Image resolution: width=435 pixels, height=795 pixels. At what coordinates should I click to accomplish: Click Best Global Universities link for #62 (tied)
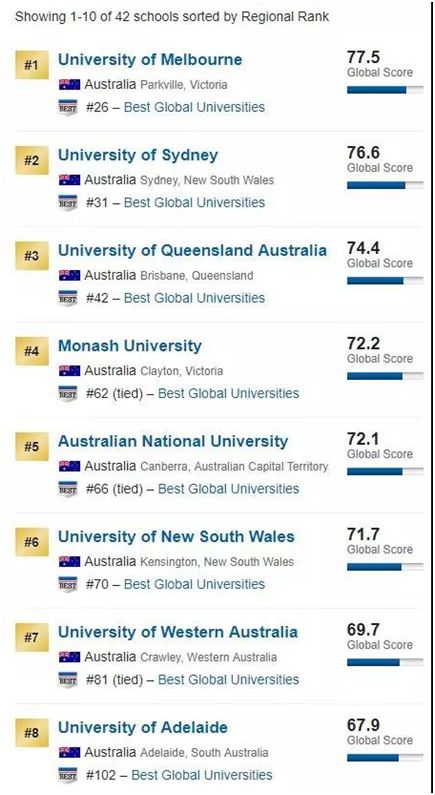[229, 393]
